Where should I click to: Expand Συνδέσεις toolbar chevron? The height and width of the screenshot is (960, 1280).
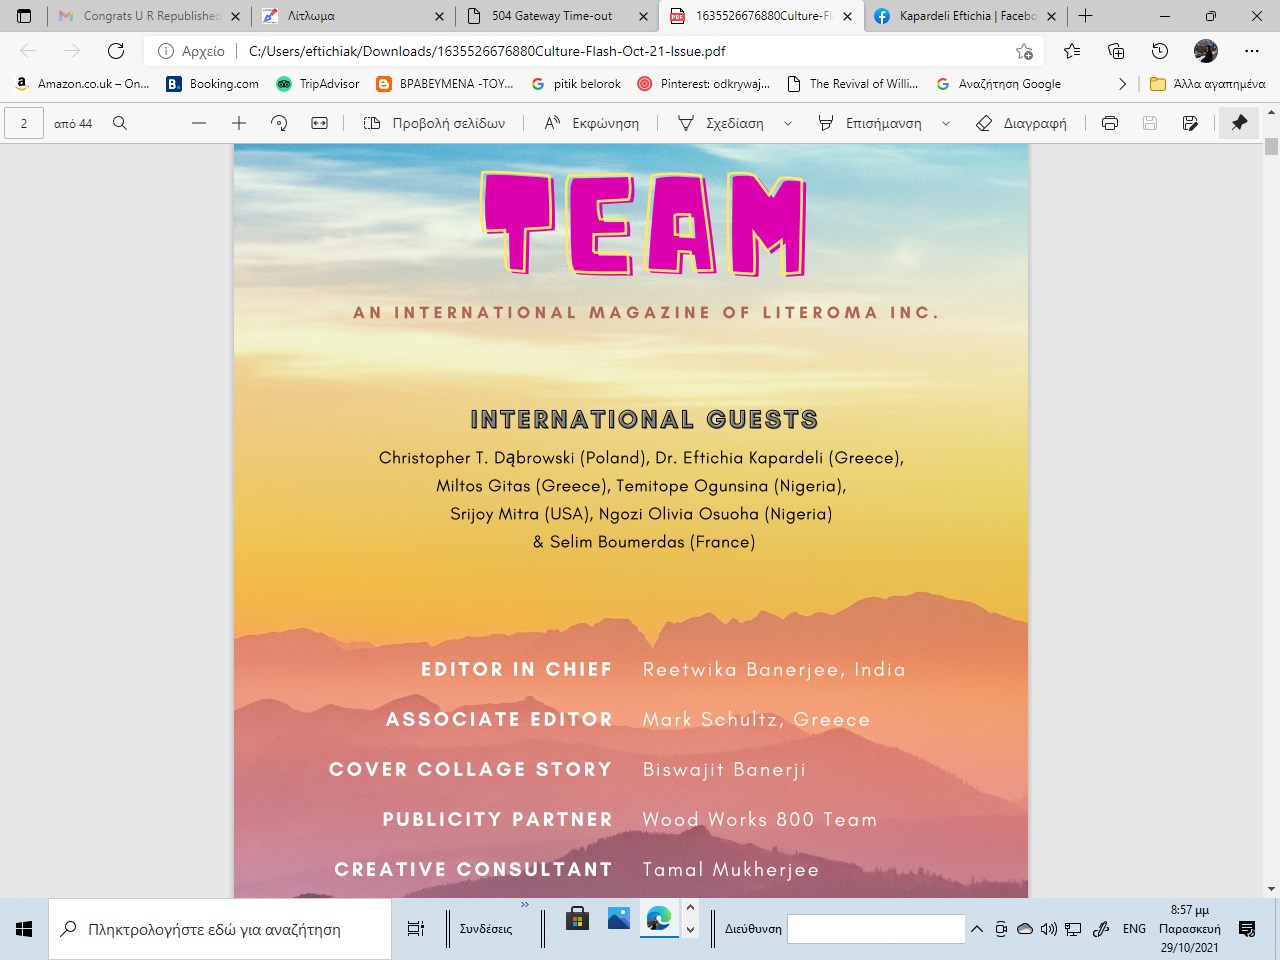(x=524, y=905)
